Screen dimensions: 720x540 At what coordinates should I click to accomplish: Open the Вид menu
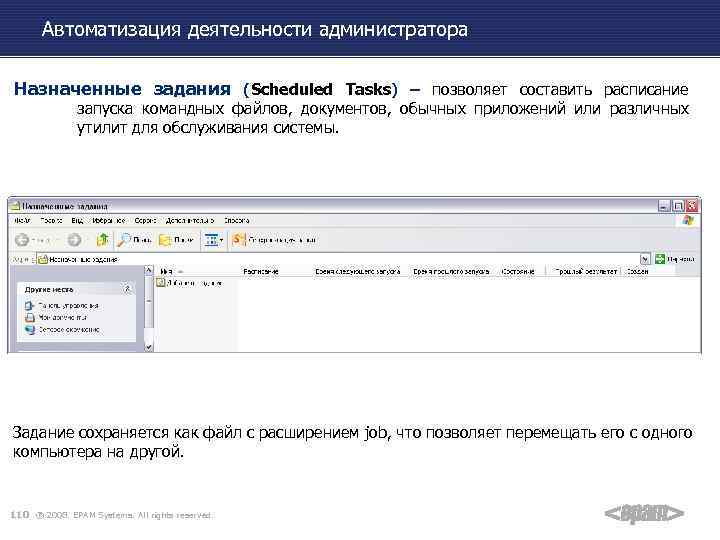pyautogui.click(x=77, y=220)
